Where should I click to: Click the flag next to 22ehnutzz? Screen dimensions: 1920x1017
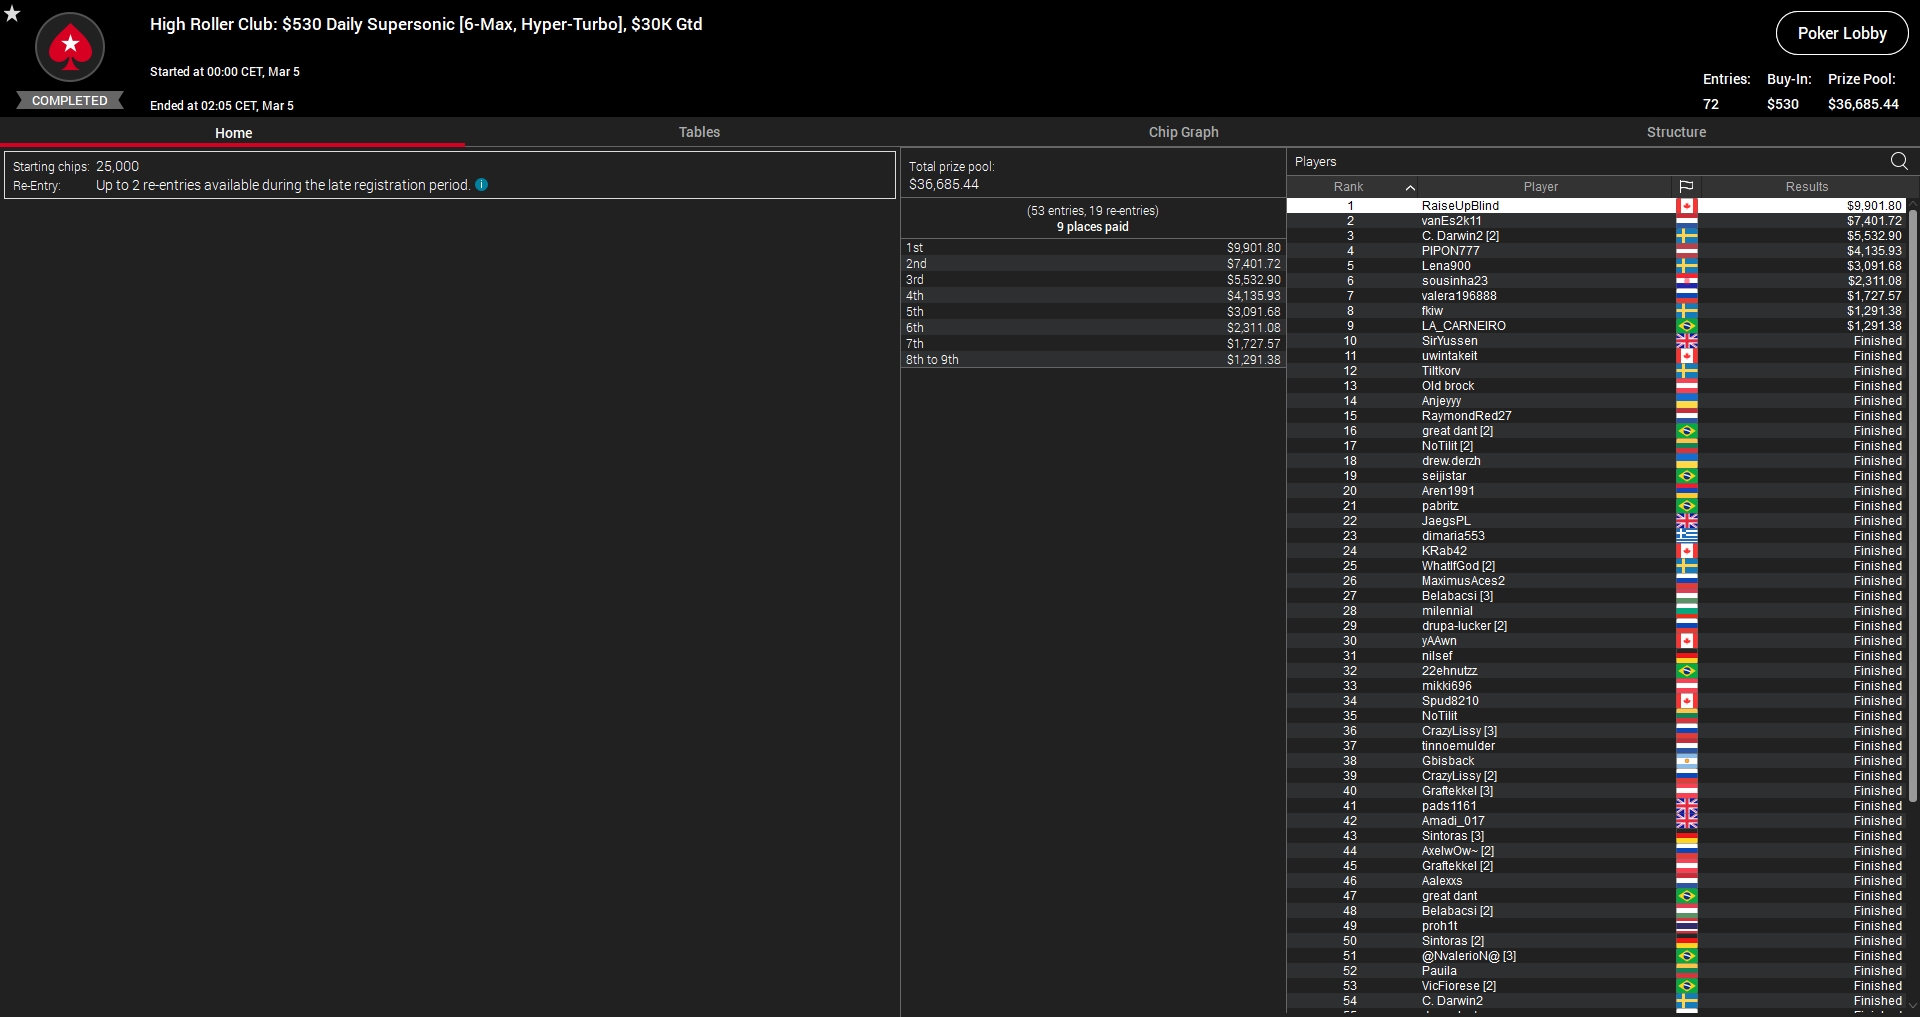1687,671
